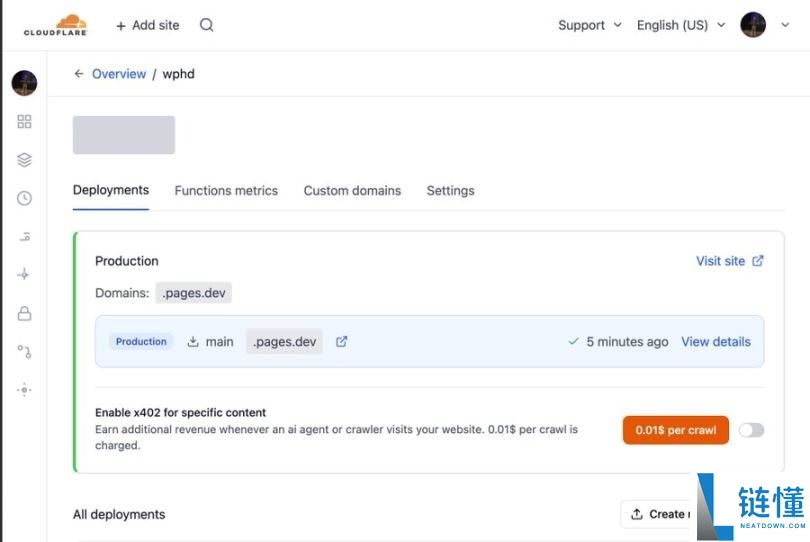Open the padlock security sidebar icon
The height and width of the screenshot is (542, 810).
click(x=24, y=313)
